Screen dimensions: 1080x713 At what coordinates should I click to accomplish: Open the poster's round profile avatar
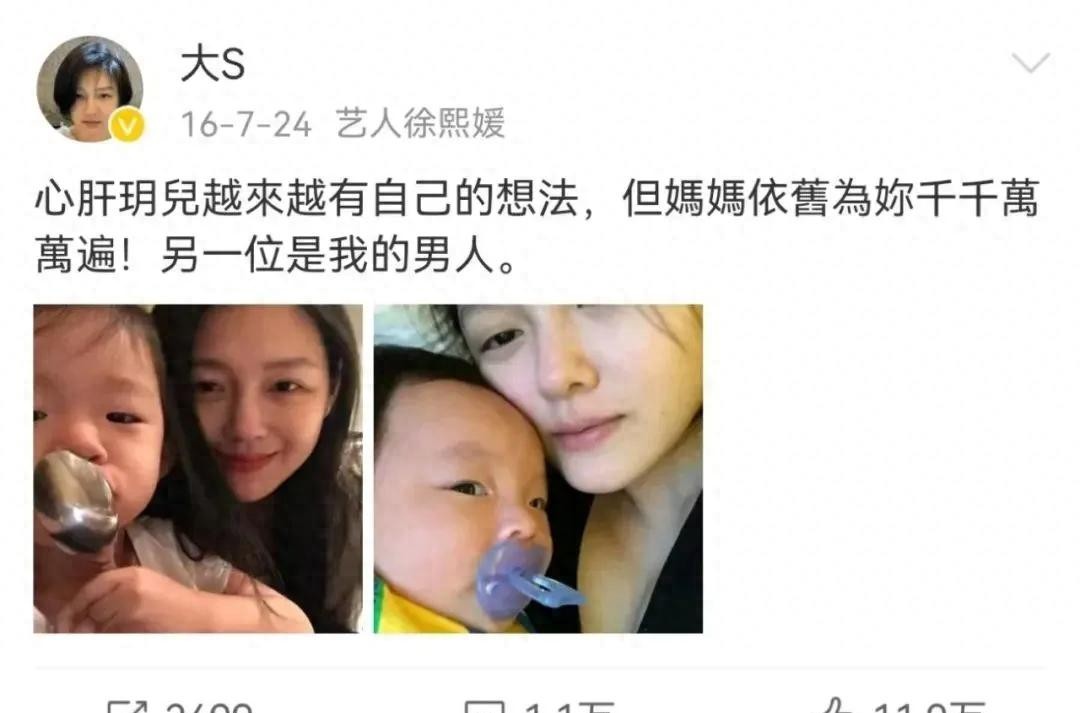(x=90, y=88)
